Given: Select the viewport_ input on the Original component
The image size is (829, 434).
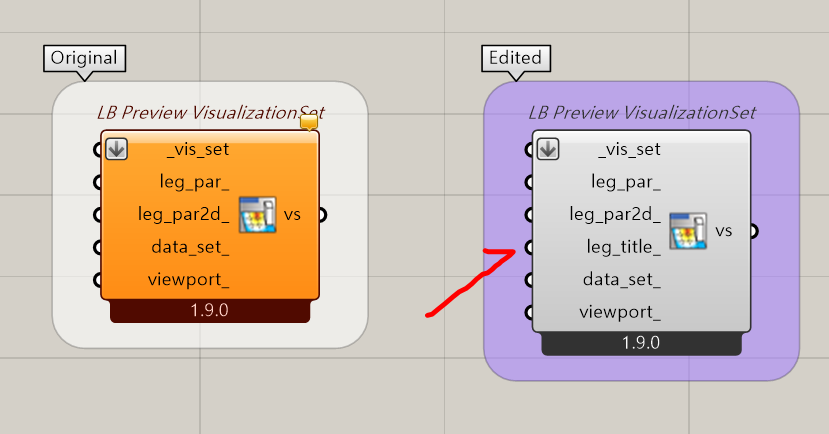Looking at the screenshot, I should [x=188, y=280].
